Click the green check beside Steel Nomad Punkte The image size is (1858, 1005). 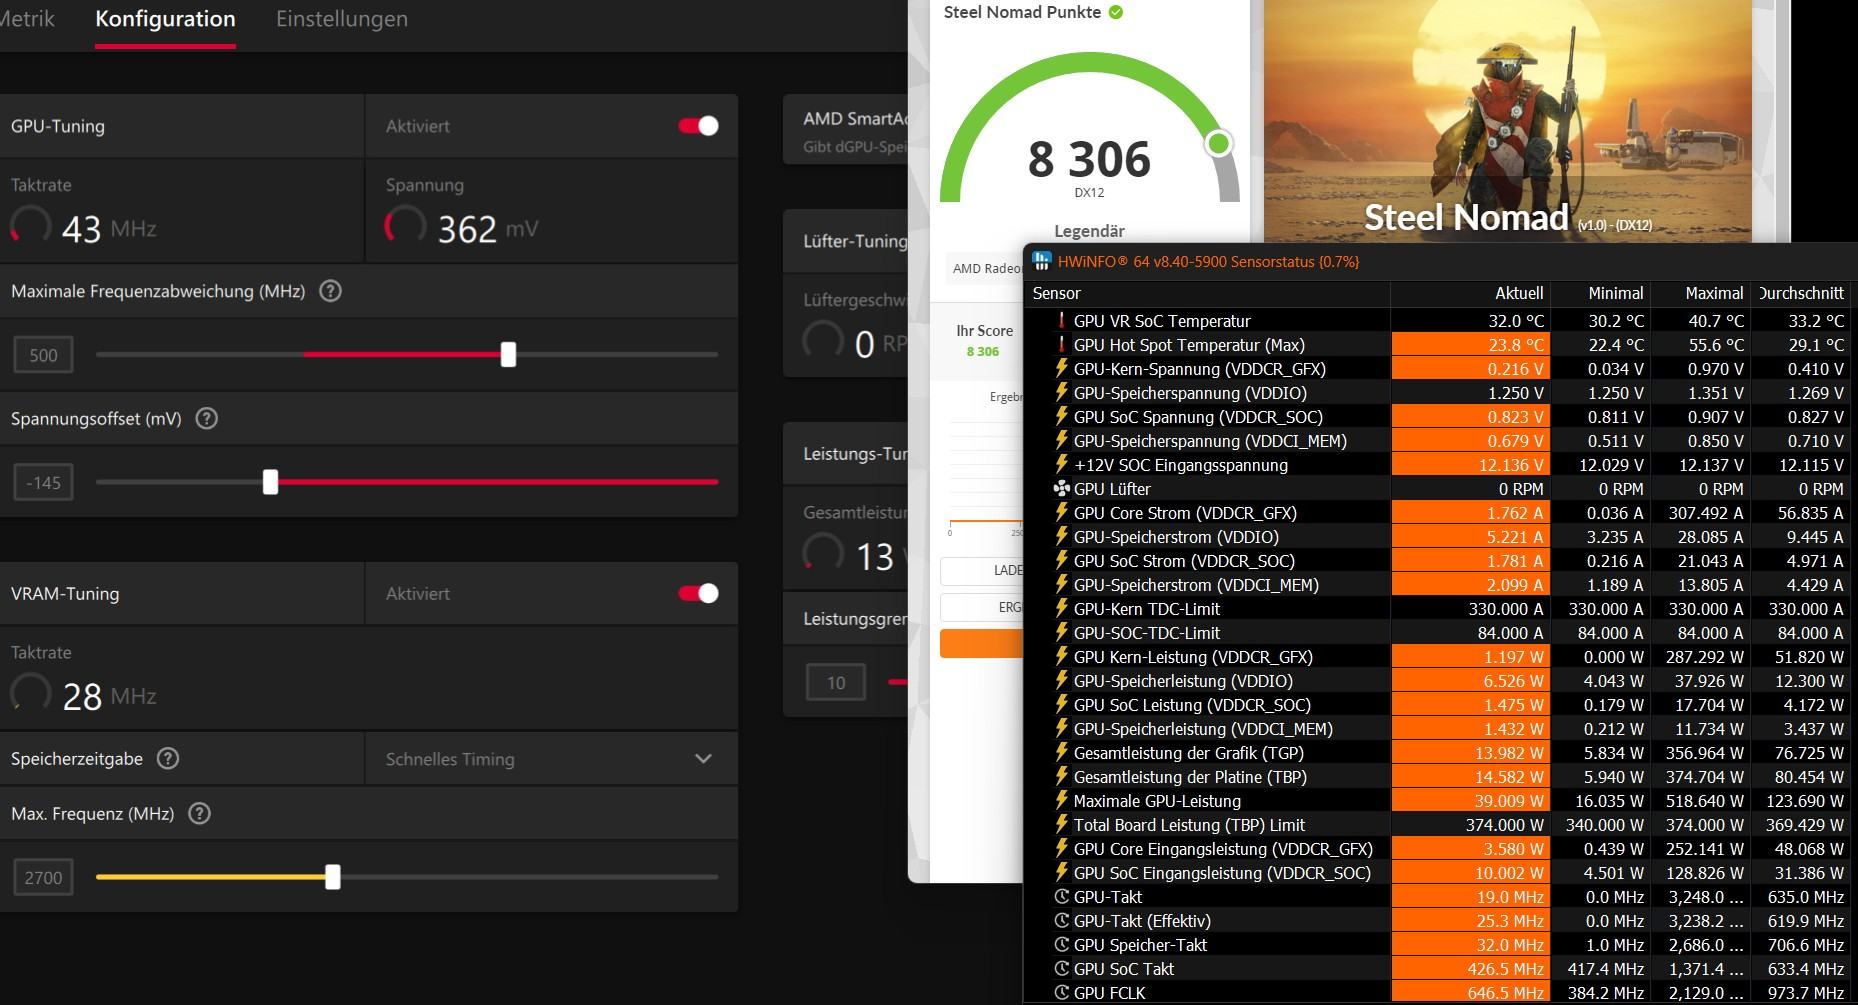[1116, 12]
